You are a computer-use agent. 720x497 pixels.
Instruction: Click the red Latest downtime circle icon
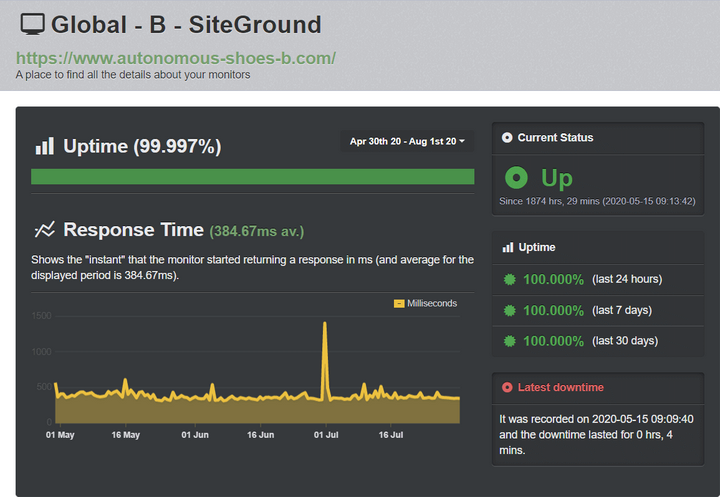pos(507,388)
